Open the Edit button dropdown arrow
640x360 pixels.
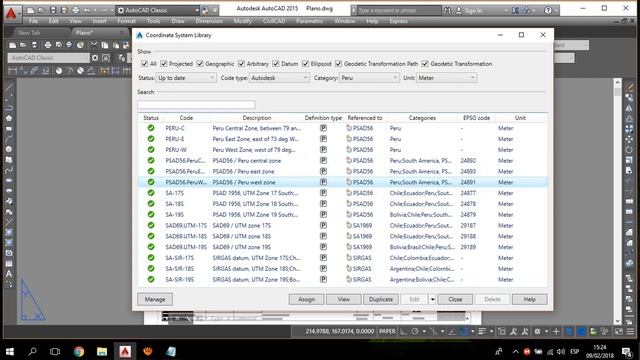click(432, 299)
